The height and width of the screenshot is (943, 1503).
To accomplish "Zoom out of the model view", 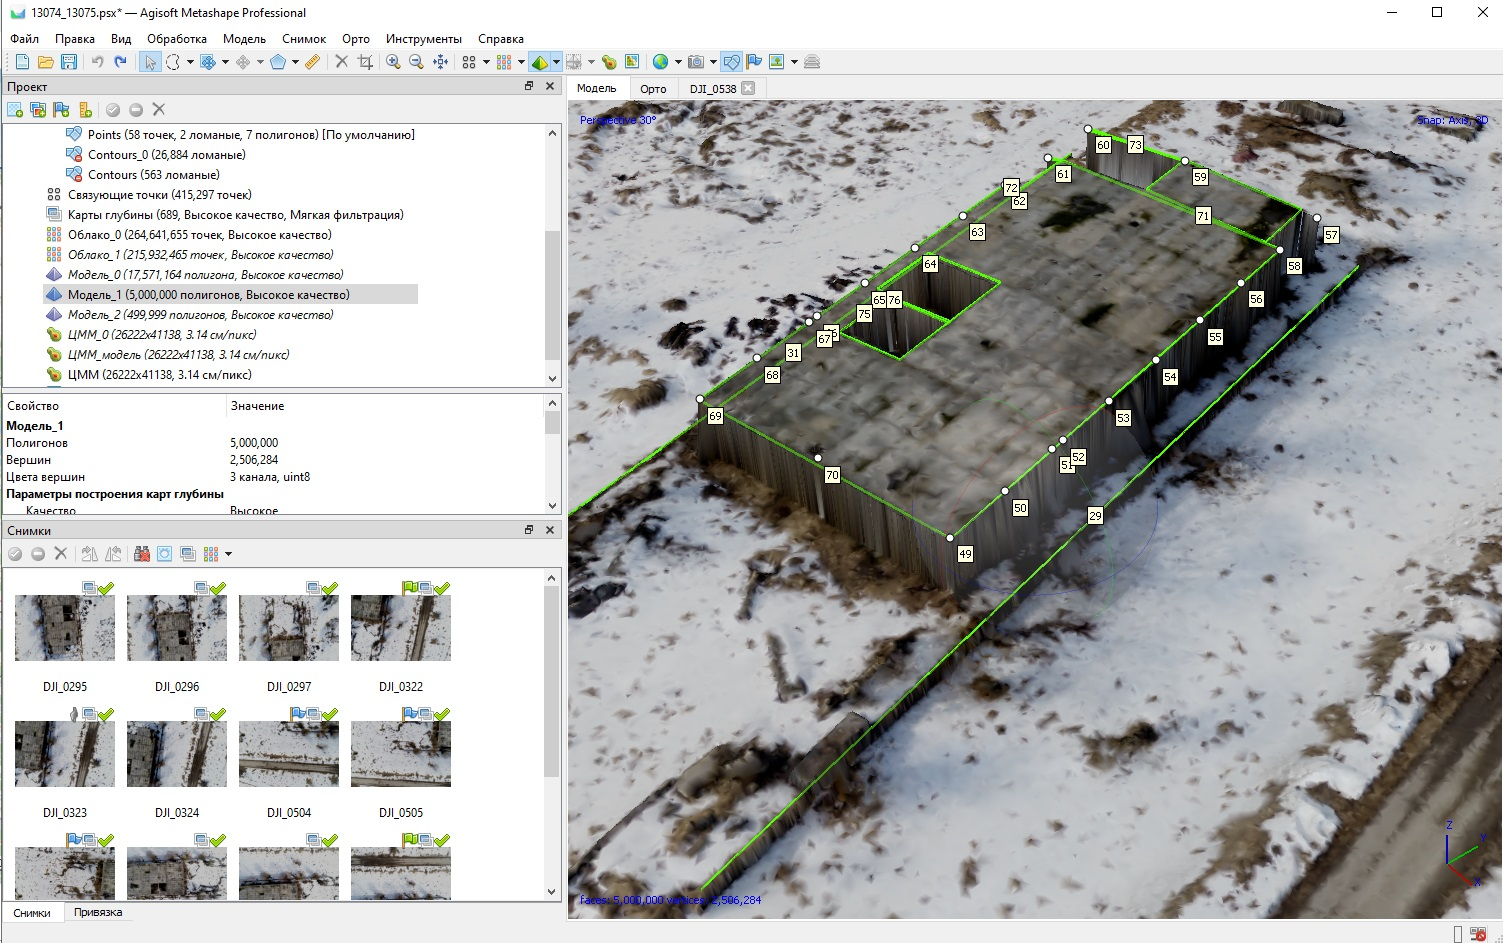I will pyautogui.click(x=415, y=62).
